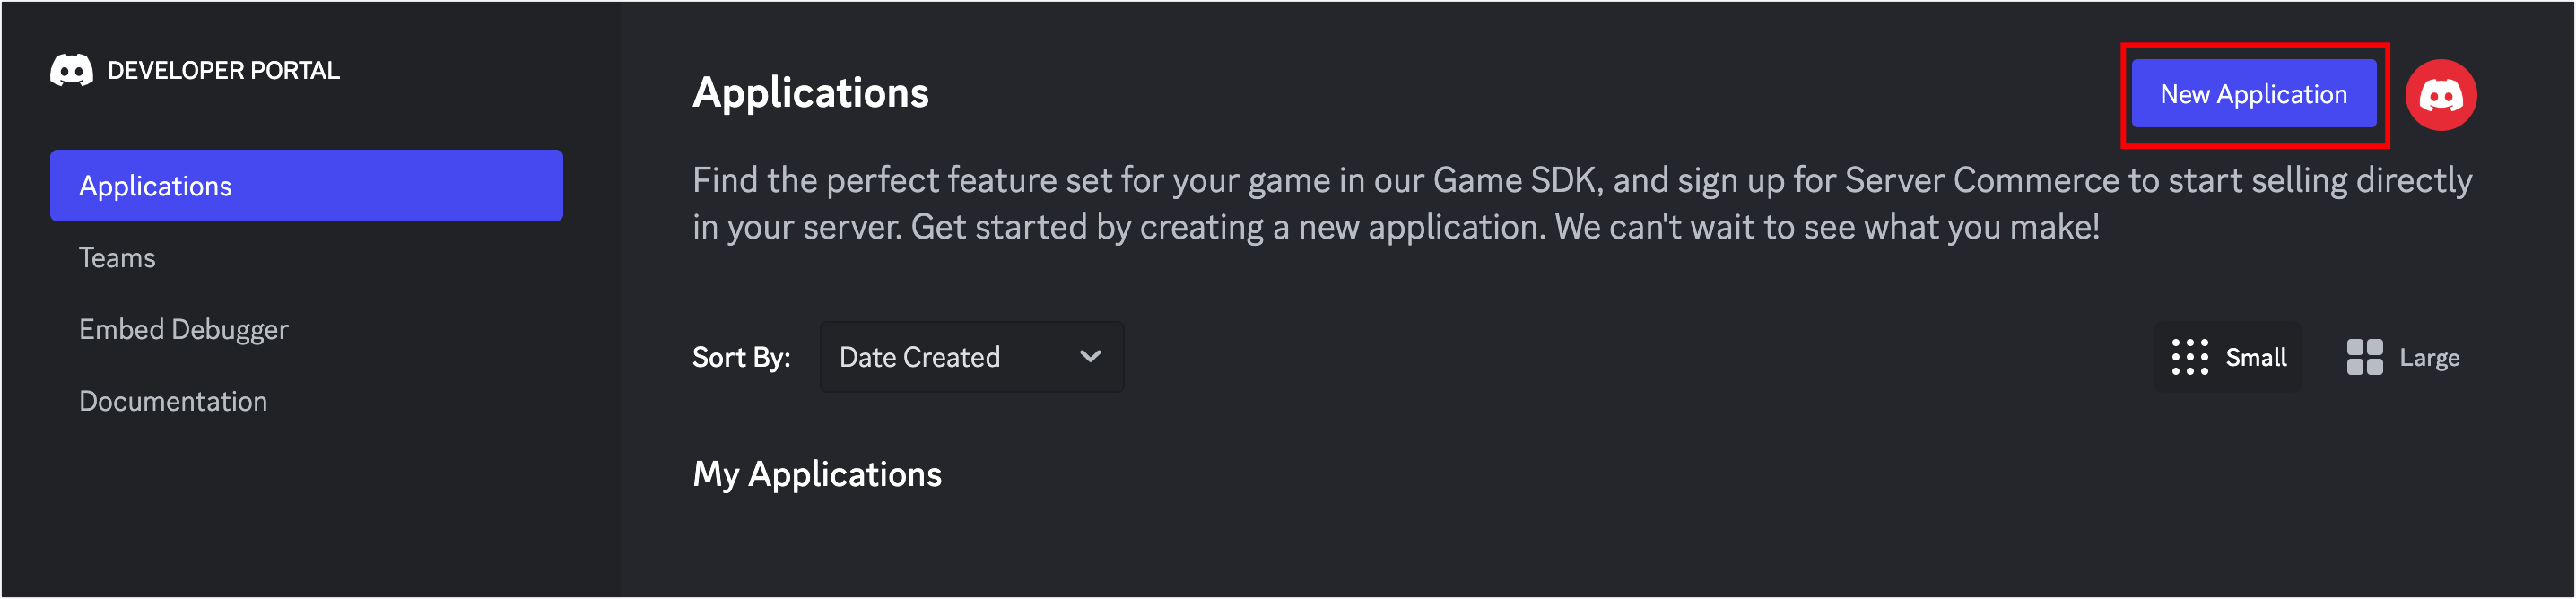
Task: Switch to Large view layout
Action: [x=2402, y=357]
